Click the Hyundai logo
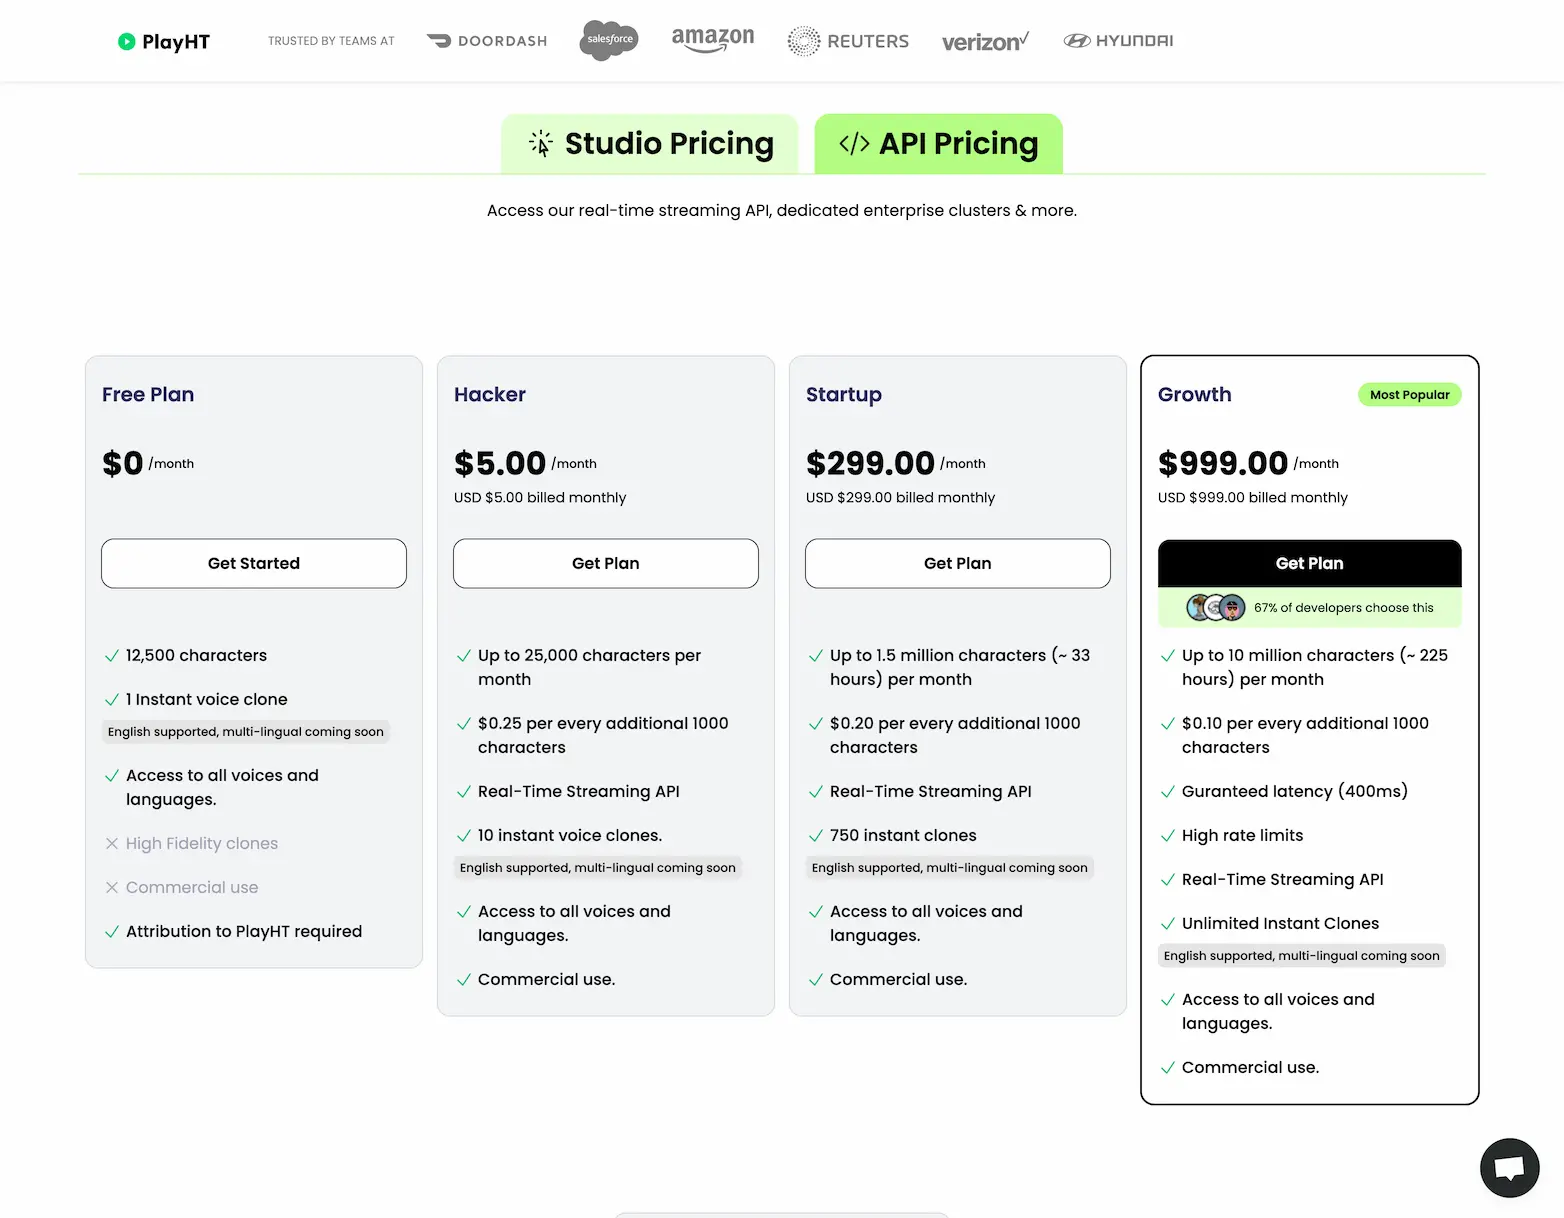This screenshot has height=1218, width=1564. tap(1118, 40)
